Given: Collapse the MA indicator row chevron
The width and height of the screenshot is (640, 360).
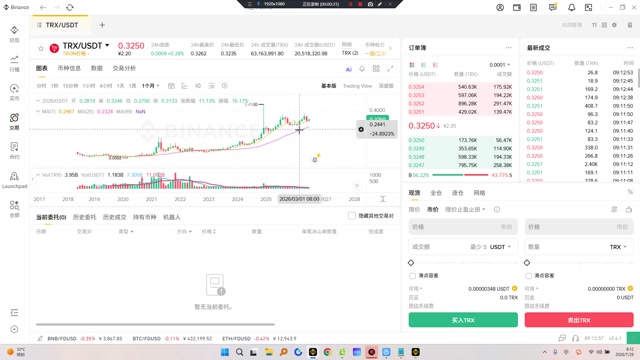Looking at the screenshot, I should 38,111.
